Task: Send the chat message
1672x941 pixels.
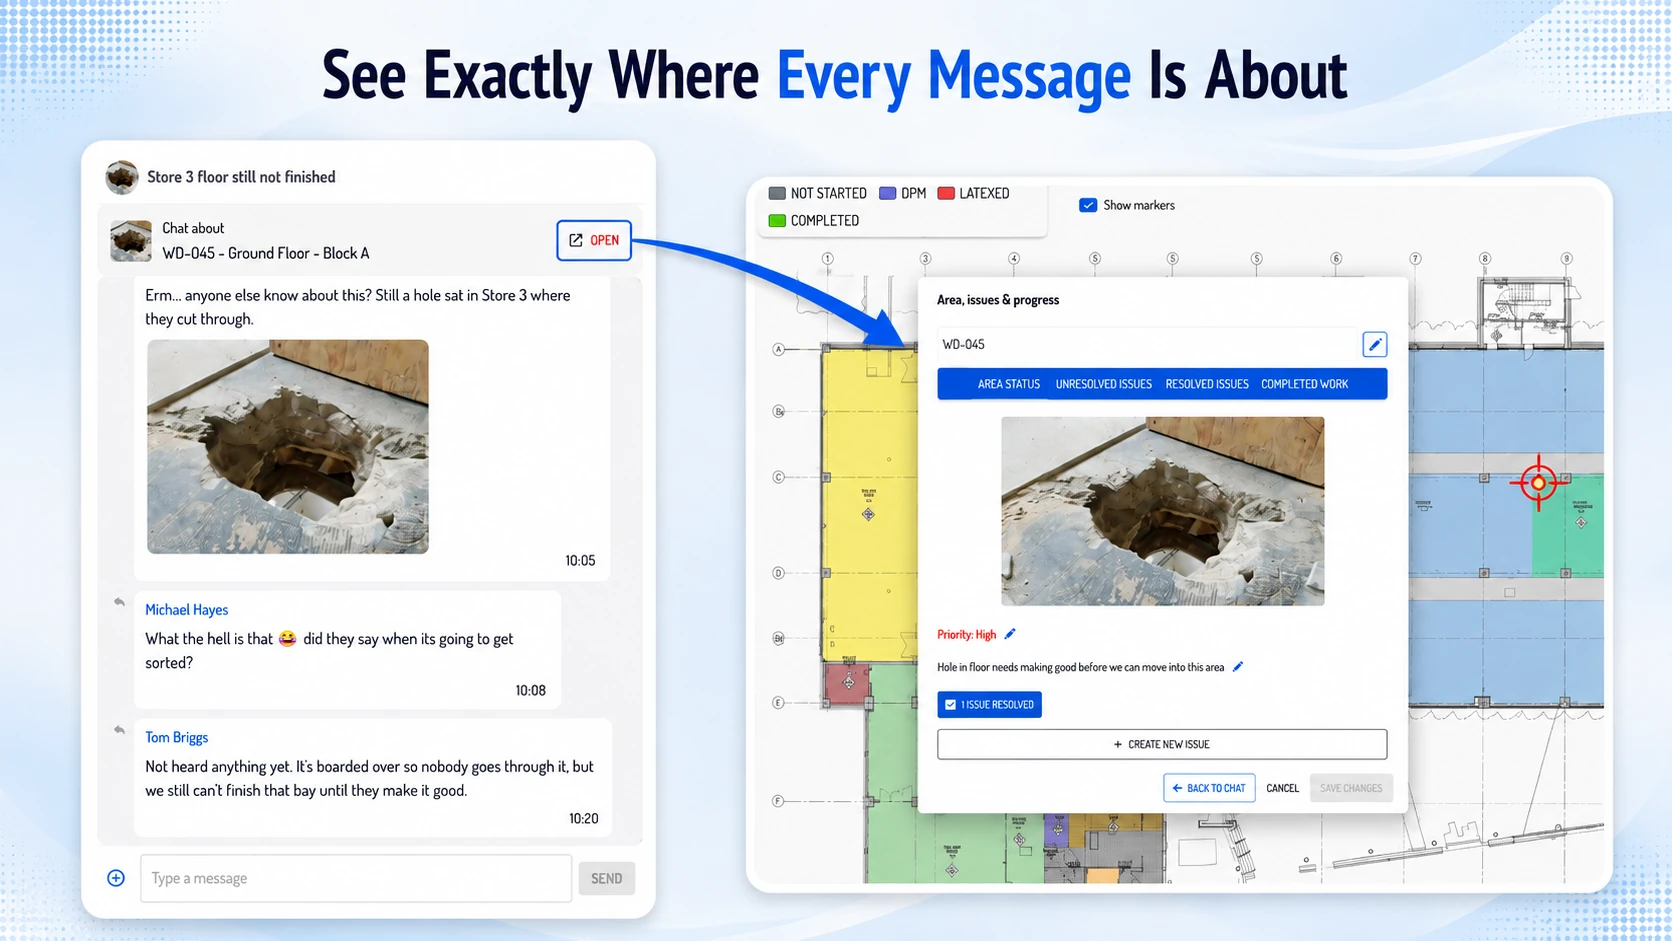Action: click(x=606, y=878)
